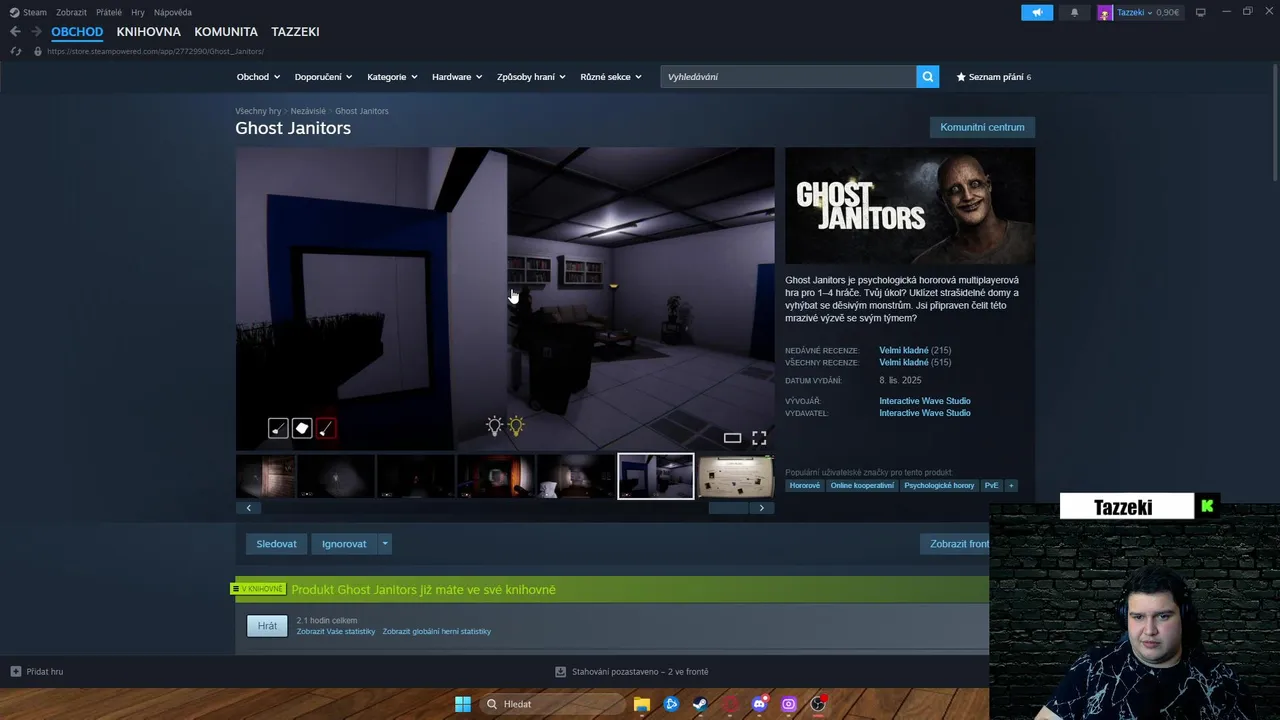1280x720 pixels.
Task: Switch media viewer to theater mode
Action: [x=732, y=438]
